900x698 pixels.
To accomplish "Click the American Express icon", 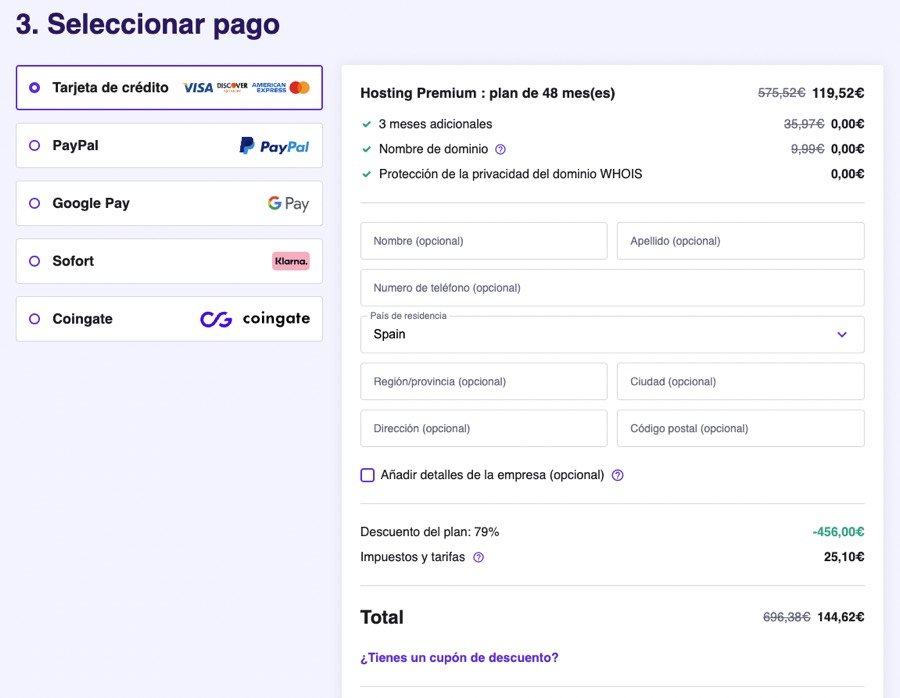I will pos(268,87).
